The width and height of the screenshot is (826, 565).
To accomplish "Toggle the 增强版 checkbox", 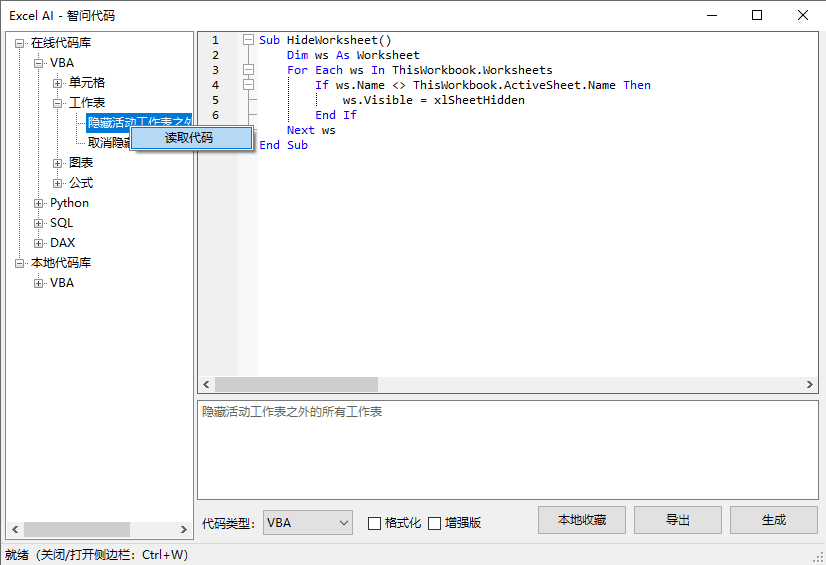I will click(x=435, y=523).
